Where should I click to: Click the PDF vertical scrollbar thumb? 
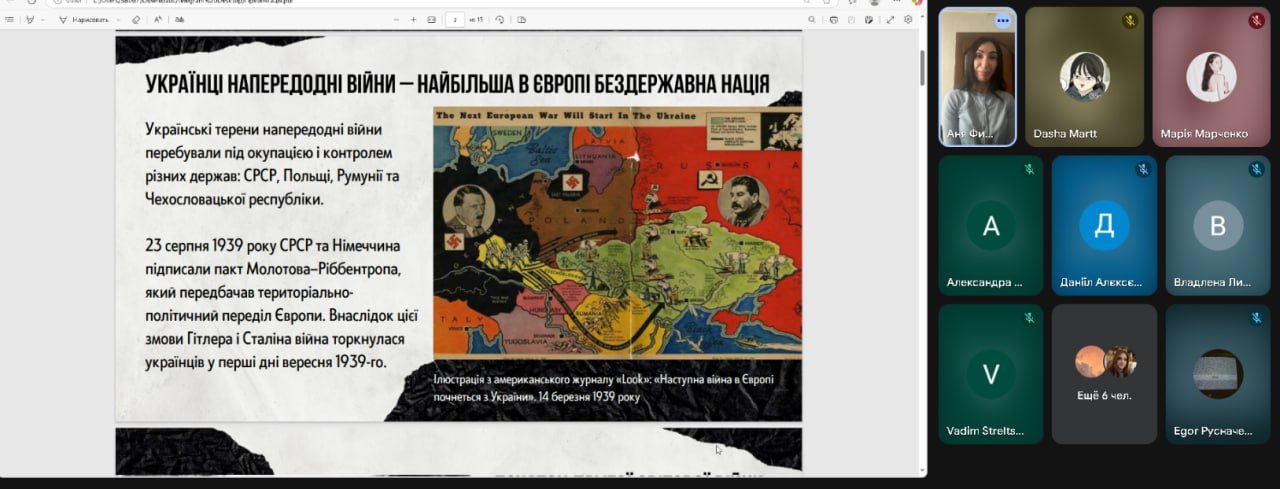922,68
